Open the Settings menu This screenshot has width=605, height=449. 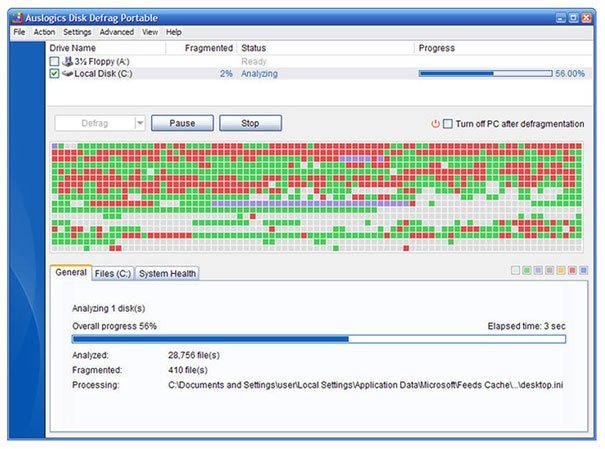[x=77, y=32]
